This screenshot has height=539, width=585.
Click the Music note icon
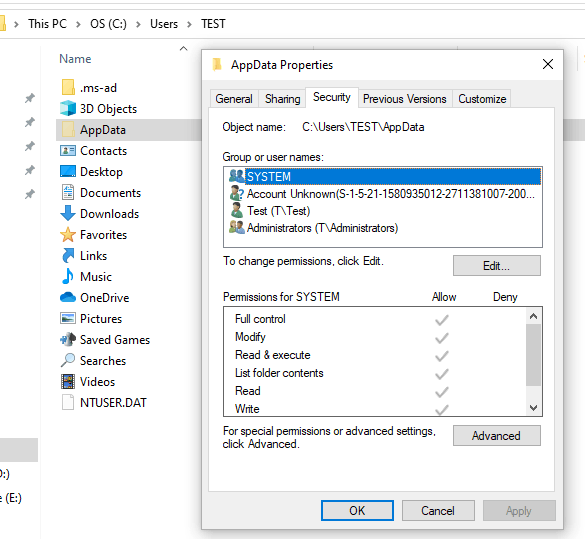click(68, 276)
